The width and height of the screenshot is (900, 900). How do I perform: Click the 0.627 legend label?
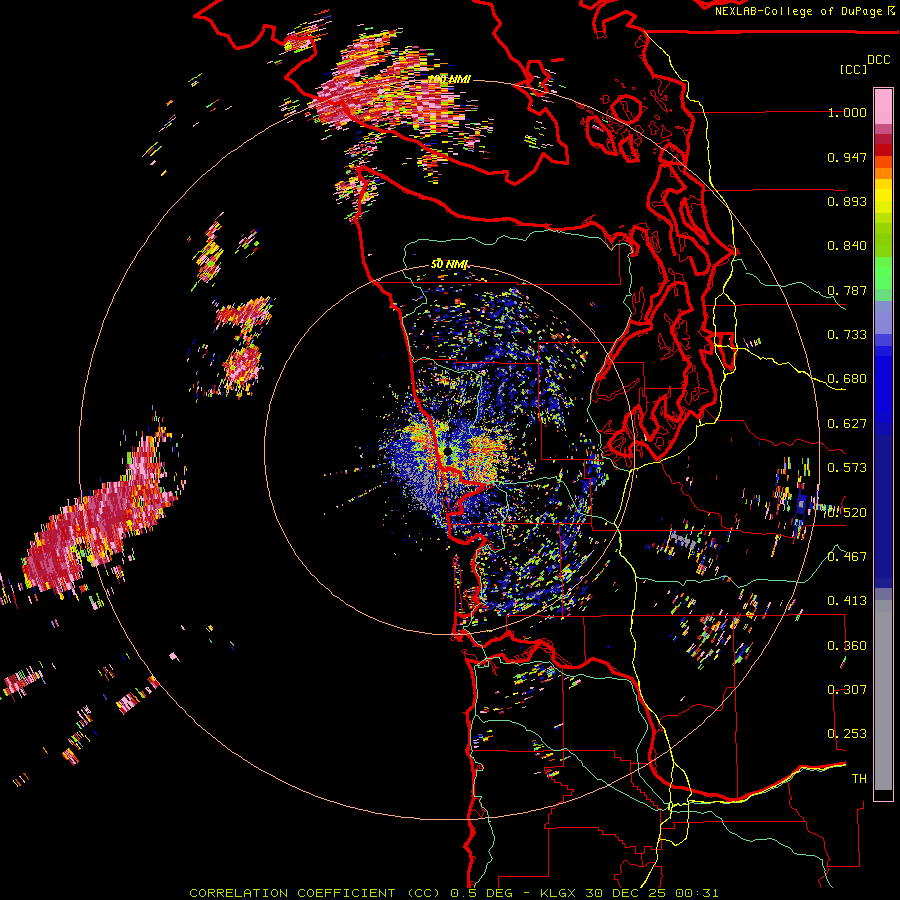click(x=847, y=424)
